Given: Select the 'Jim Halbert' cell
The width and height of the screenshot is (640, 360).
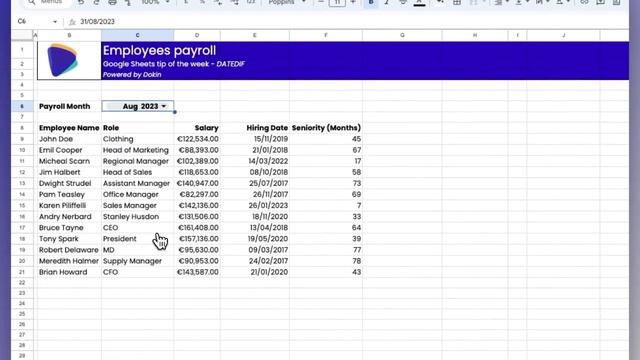Looking at the screenshot, I should (69, 172).
